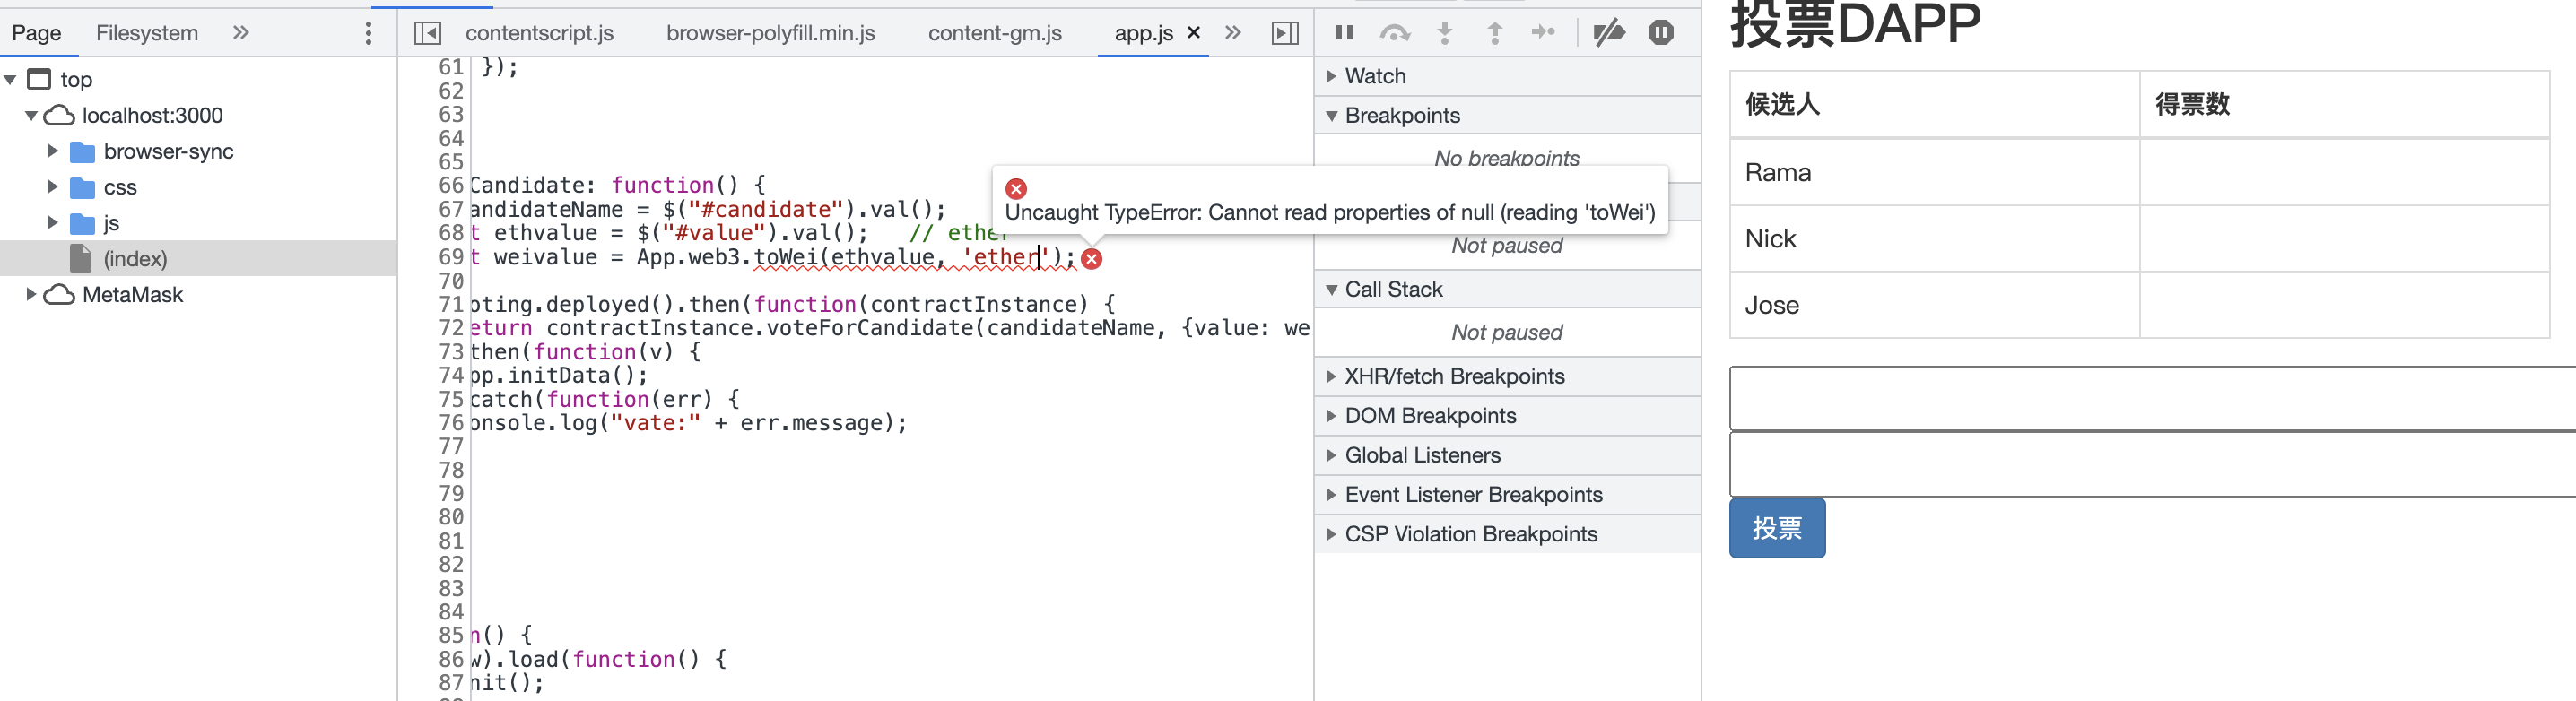Open the browser-polyfill.min.js tab
Viewport: 2576px width, 701px height.
point(770,33)
